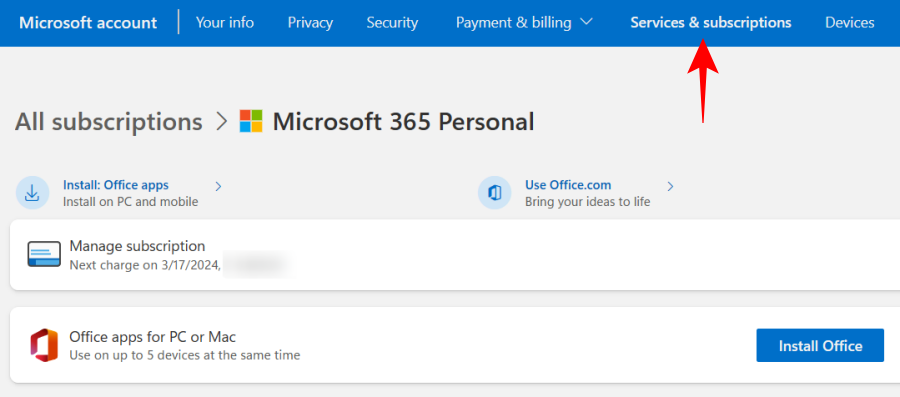The width and height of the screenshot is (900, 397).
Task: Open the Privacy tab
Action: [310, 23]
